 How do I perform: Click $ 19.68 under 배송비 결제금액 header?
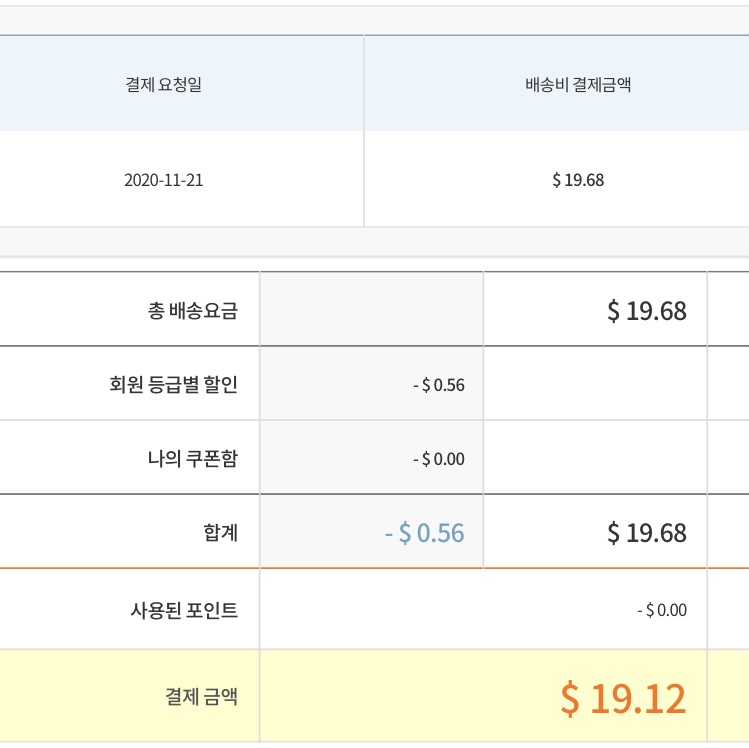coord(578,181)
